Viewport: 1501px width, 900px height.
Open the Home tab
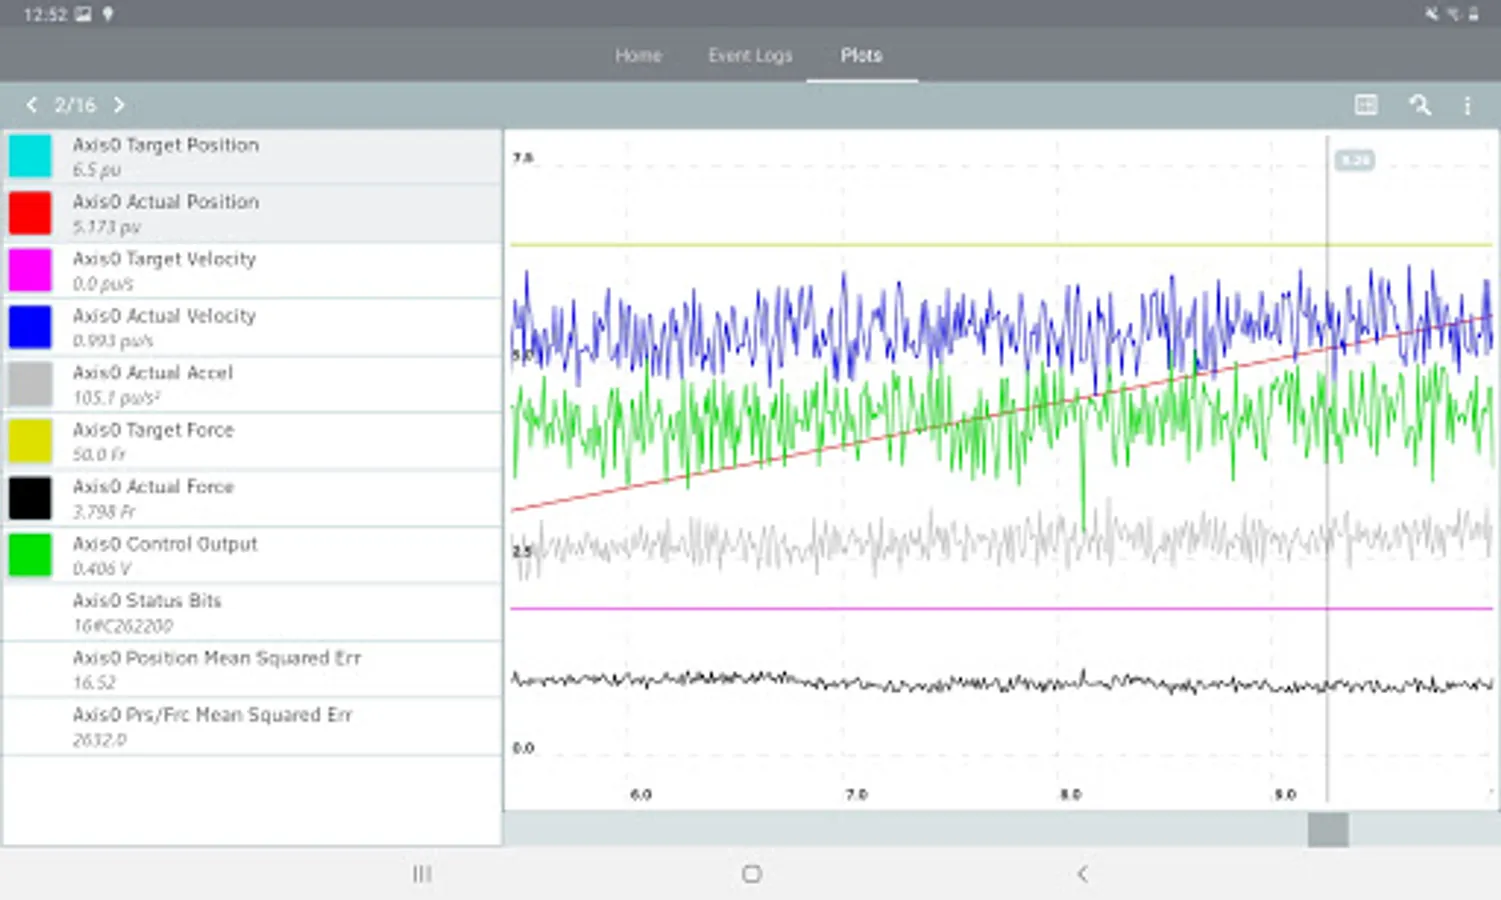pos(638,55)
